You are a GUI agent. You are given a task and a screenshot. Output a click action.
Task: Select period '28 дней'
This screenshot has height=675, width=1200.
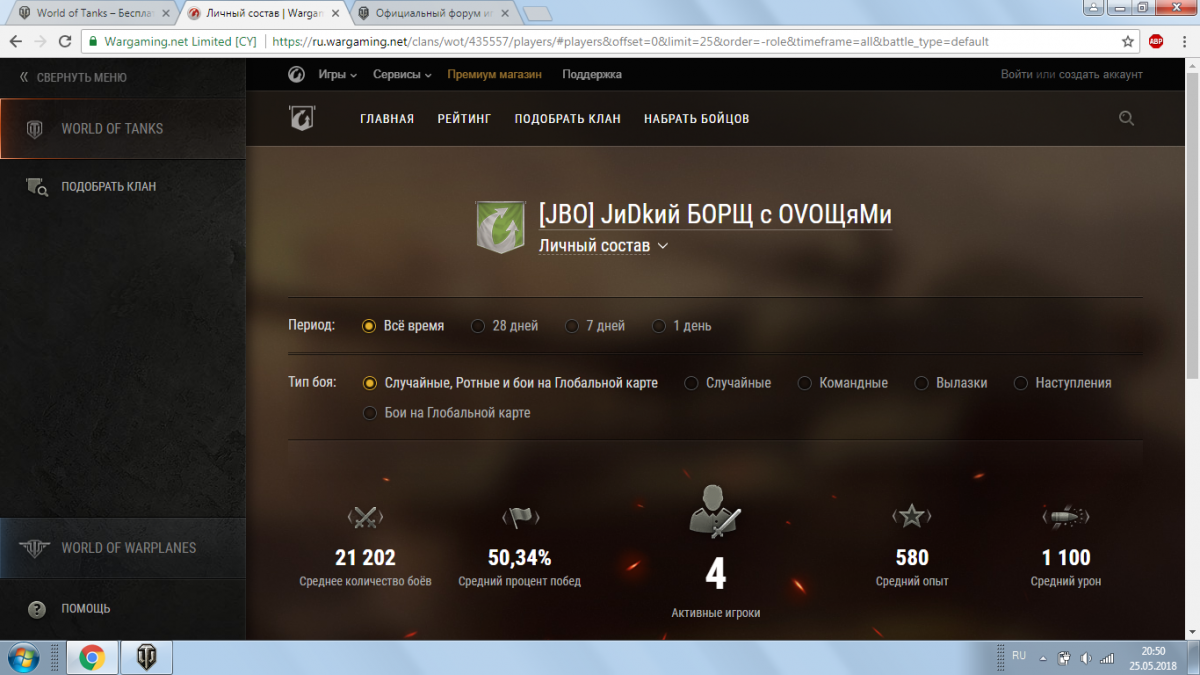tap(505, 326)
